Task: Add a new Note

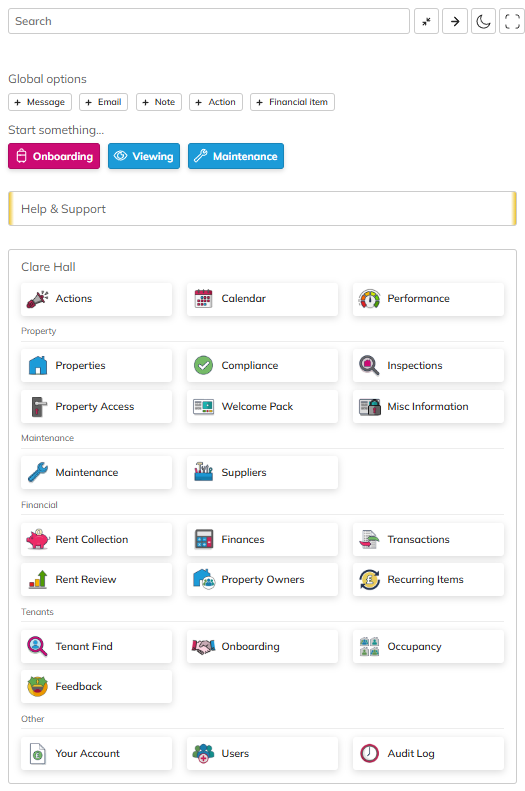Action: point(159,102)
